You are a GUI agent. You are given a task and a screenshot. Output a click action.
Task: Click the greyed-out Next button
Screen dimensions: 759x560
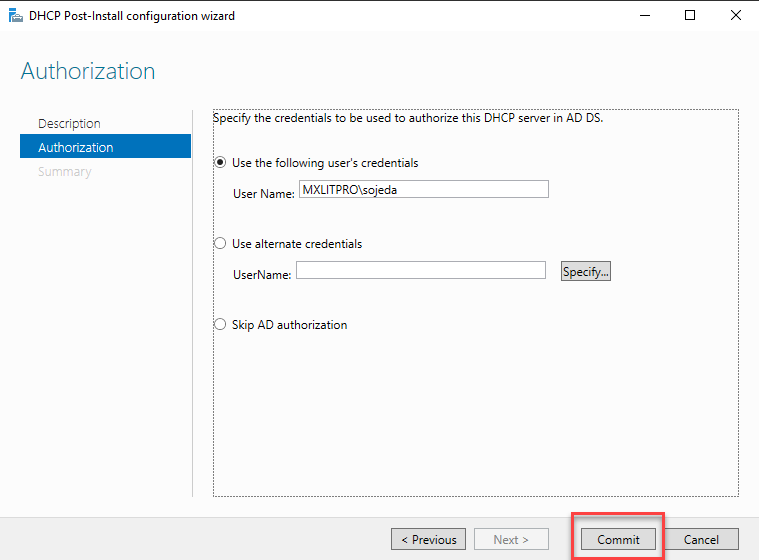(x=511, y=539)
